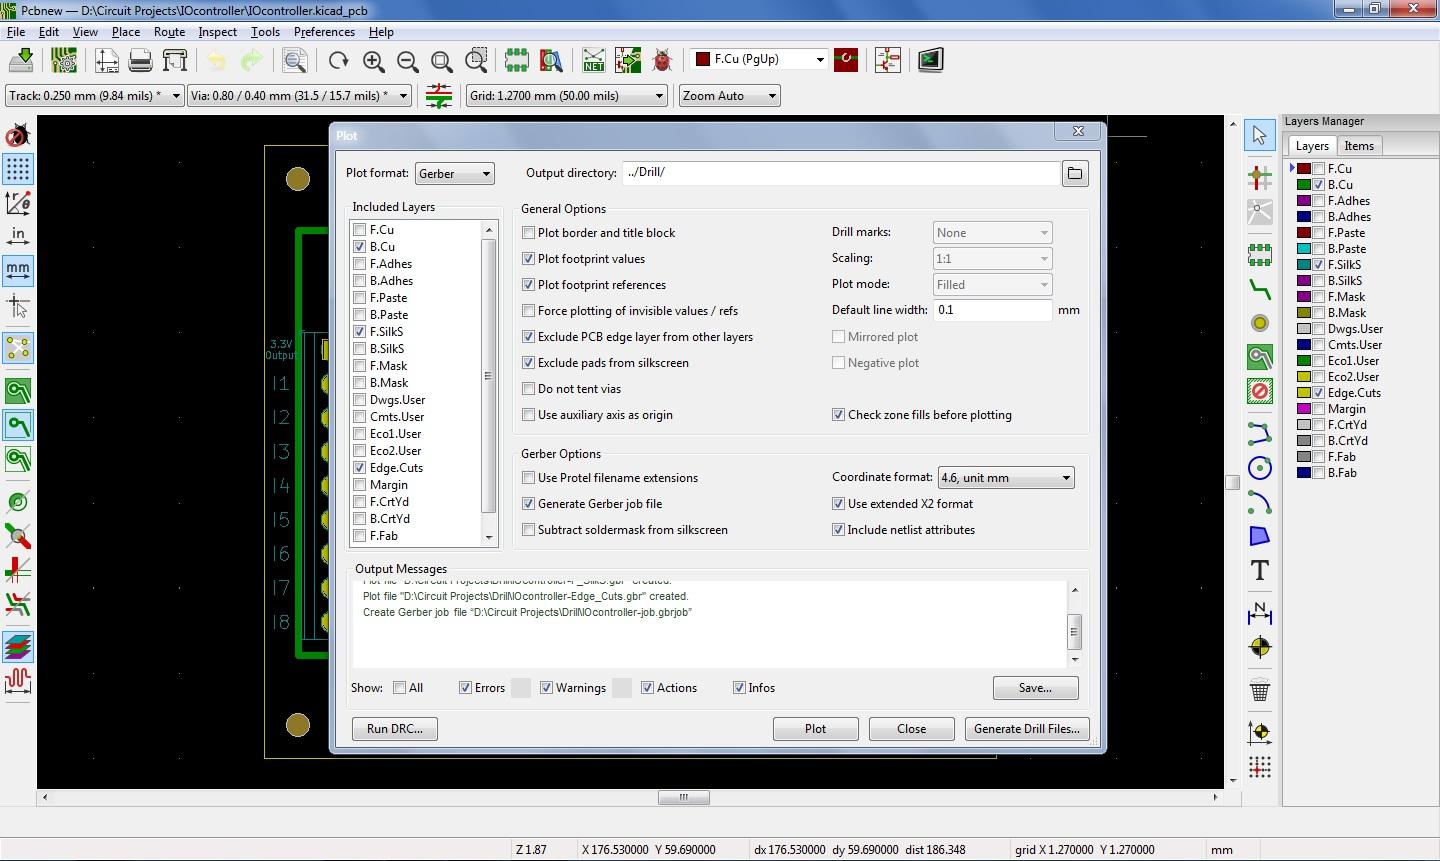Select the add text tool

tap(1260, 570)
